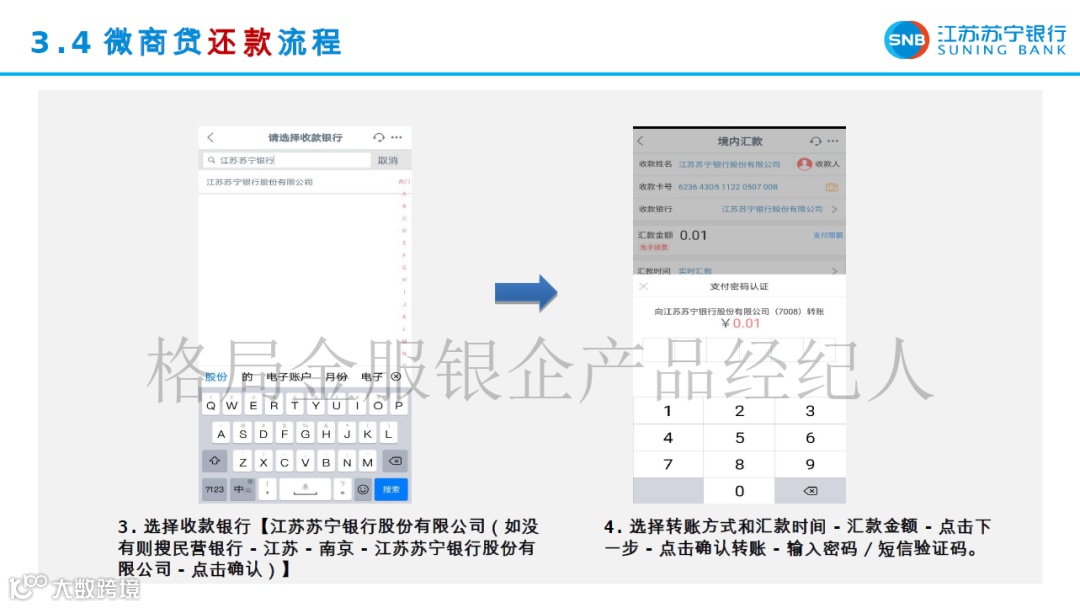1080x608 pixels.
Task: Tap digit 4 on the numeric keypad
Action: coord(667,438)
